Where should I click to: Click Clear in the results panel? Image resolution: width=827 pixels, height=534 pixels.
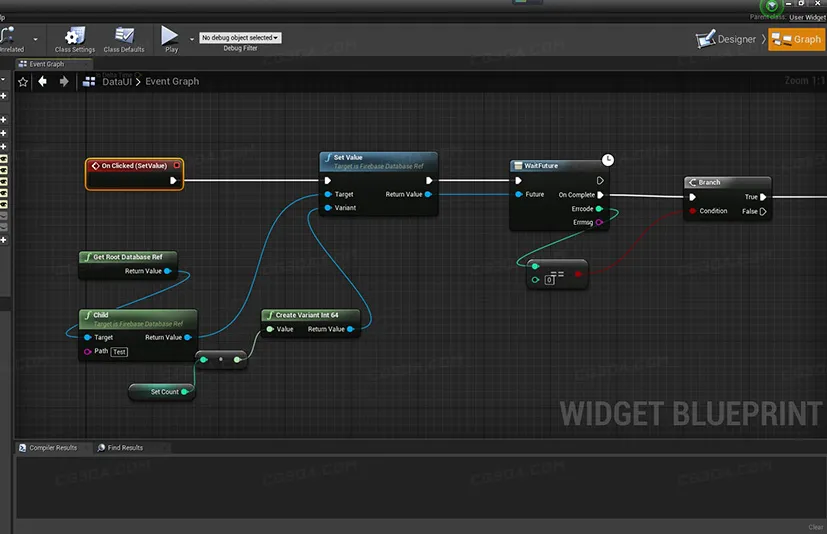(x=815, y=527)
